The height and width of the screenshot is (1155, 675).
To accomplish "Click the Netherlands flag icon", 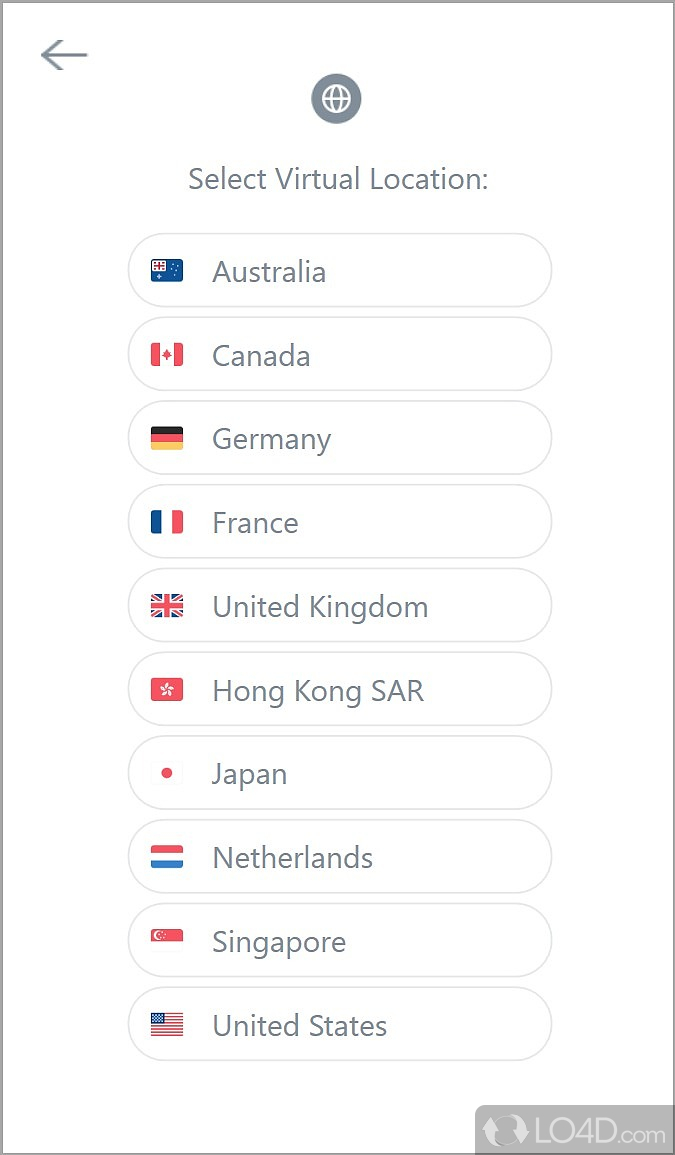I will [x=167, y=857].
